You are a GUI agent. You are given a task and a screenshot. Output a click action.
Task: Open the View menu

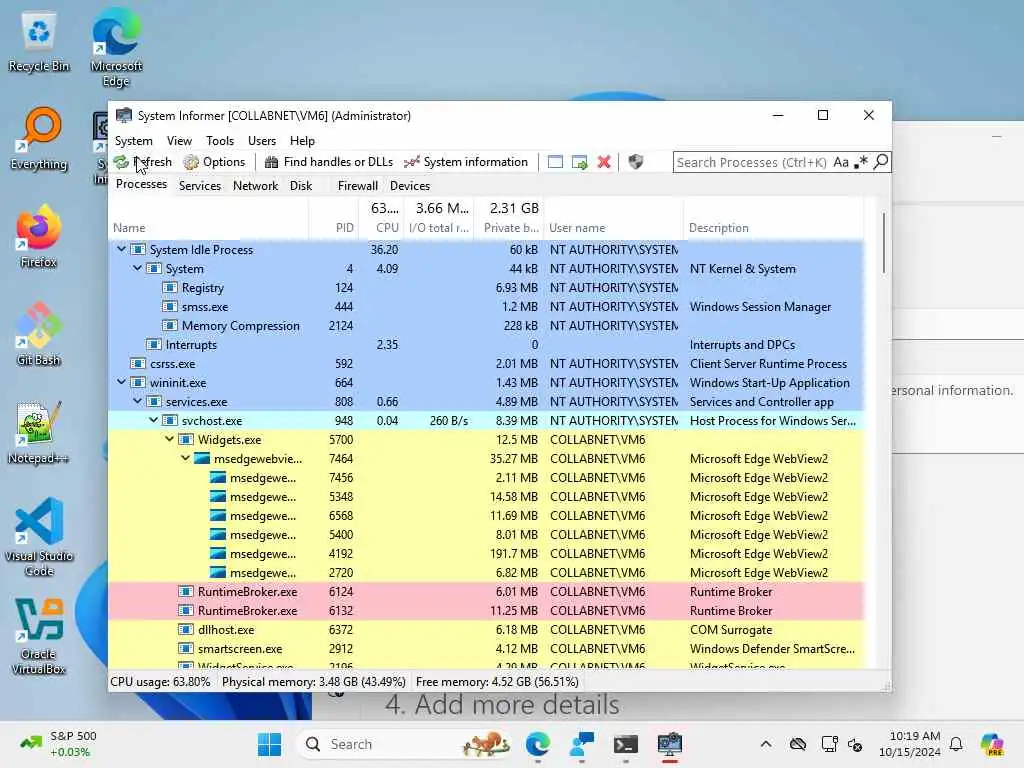(179, 140)
